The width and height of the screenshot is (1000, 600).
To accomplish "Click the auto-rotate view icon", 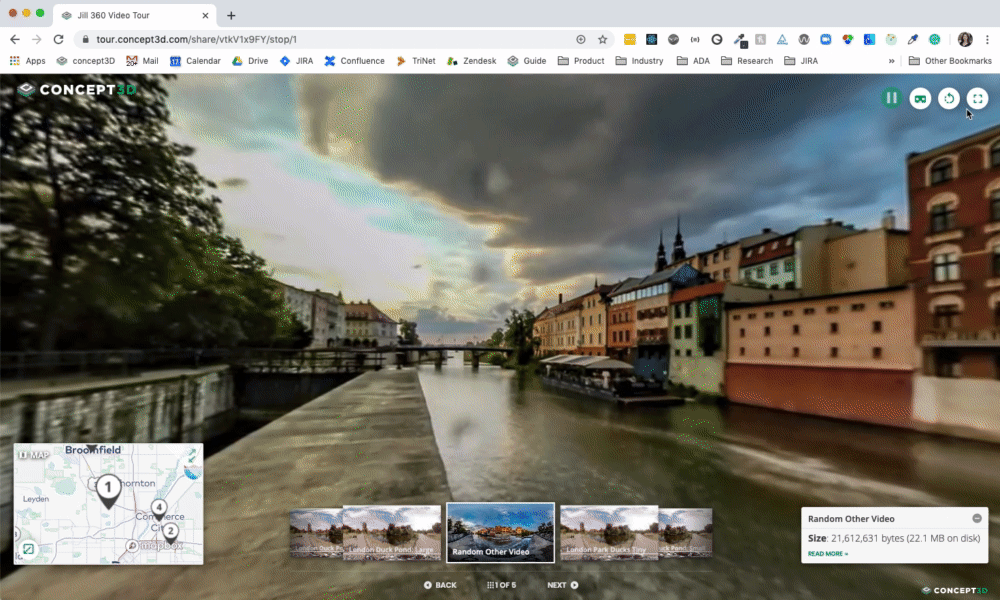I will [948, 98].
